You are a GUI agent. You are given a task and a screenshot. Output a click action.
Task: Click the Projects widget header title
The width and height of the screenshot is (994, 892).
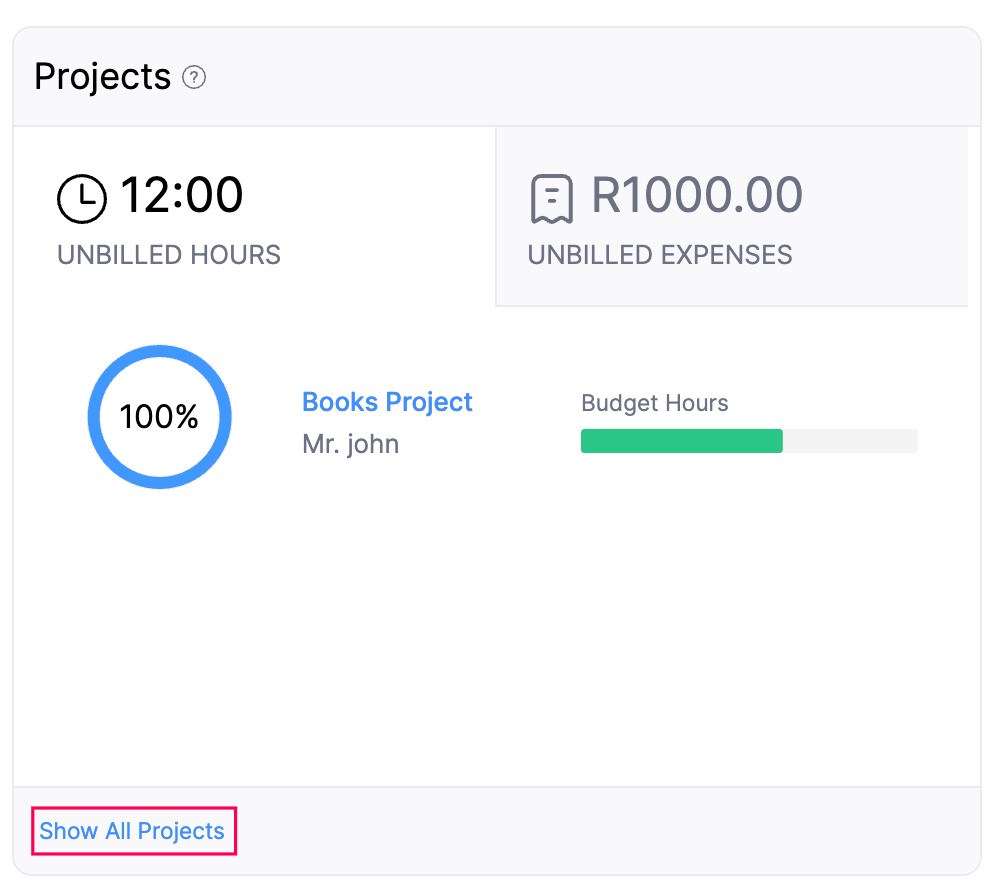[x=103, y=76]
